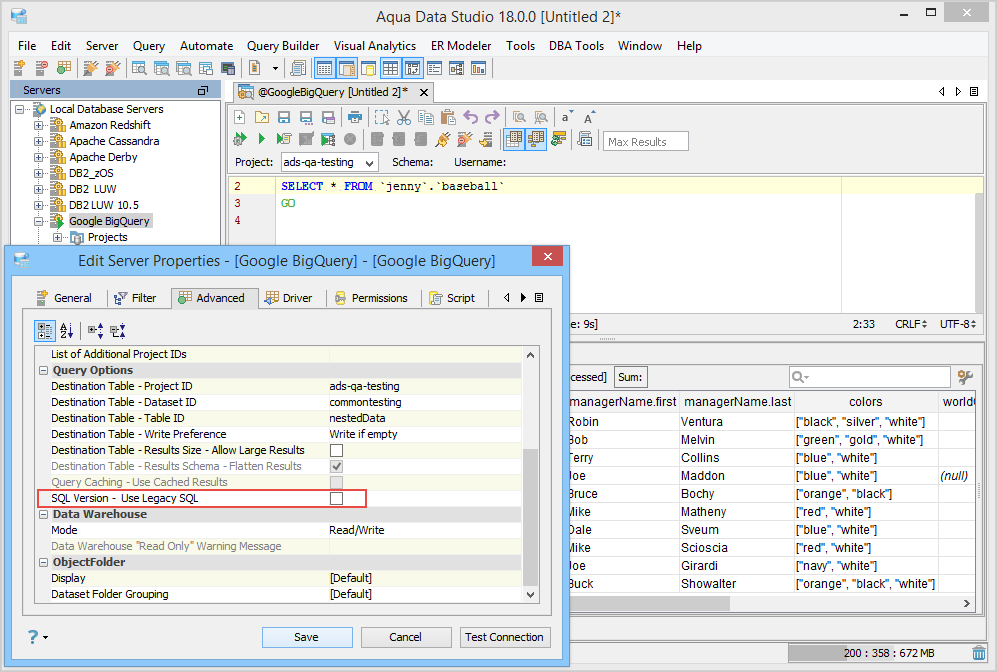Click the wrench icon beside results search
The width and height of the screenshot is (997, 672).
[965, 377]
